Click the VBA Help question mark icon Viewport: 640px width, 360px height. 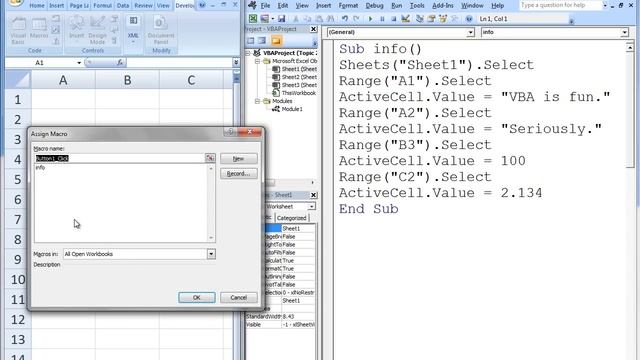coord(469,19)
